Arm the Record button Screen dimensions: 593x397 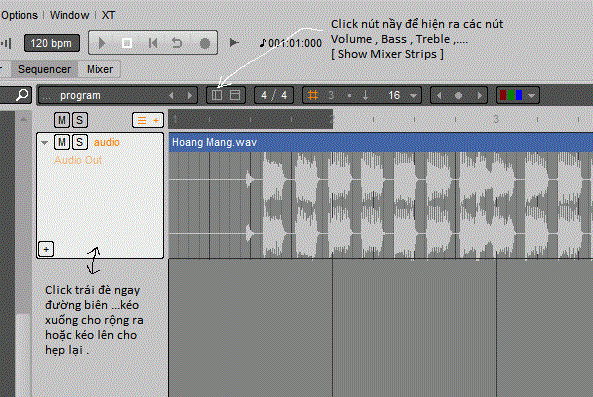click(x=205, y=43)
